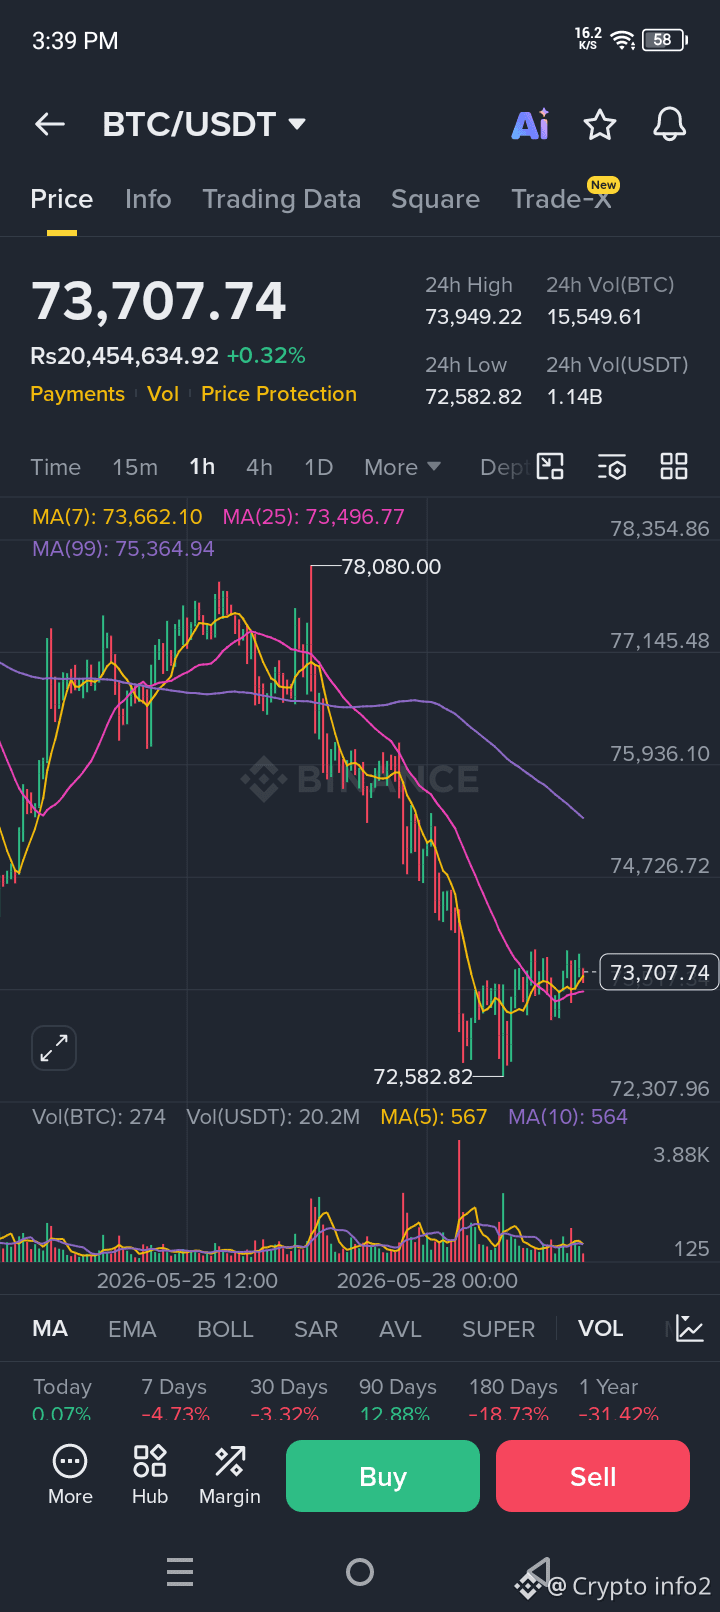Open price alert bell icon
Image resolution: width=720 pixels, height=1612 pixels.
669,124
